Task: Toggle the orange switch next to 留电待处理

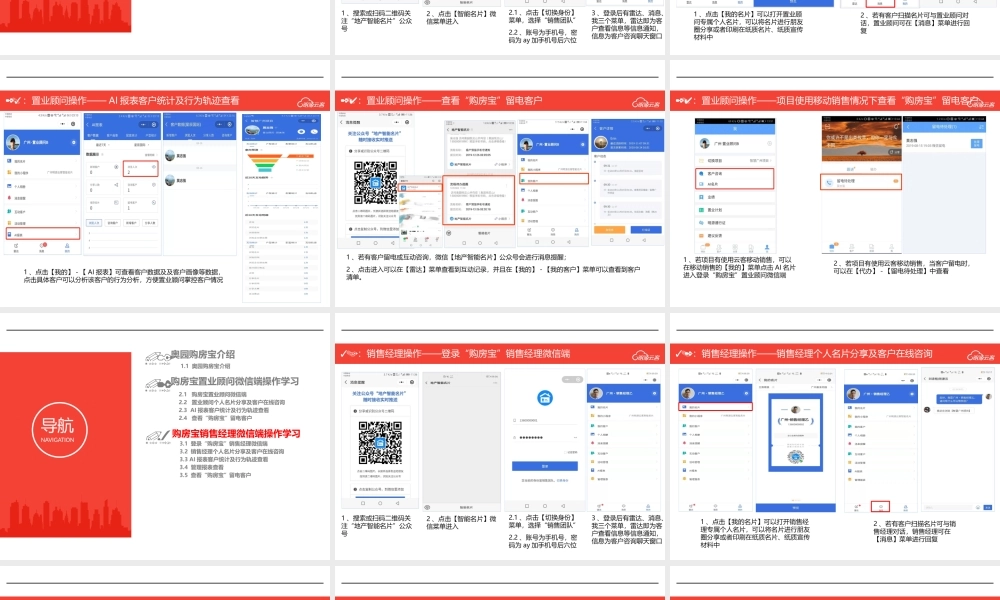Action: pos(896,181)
